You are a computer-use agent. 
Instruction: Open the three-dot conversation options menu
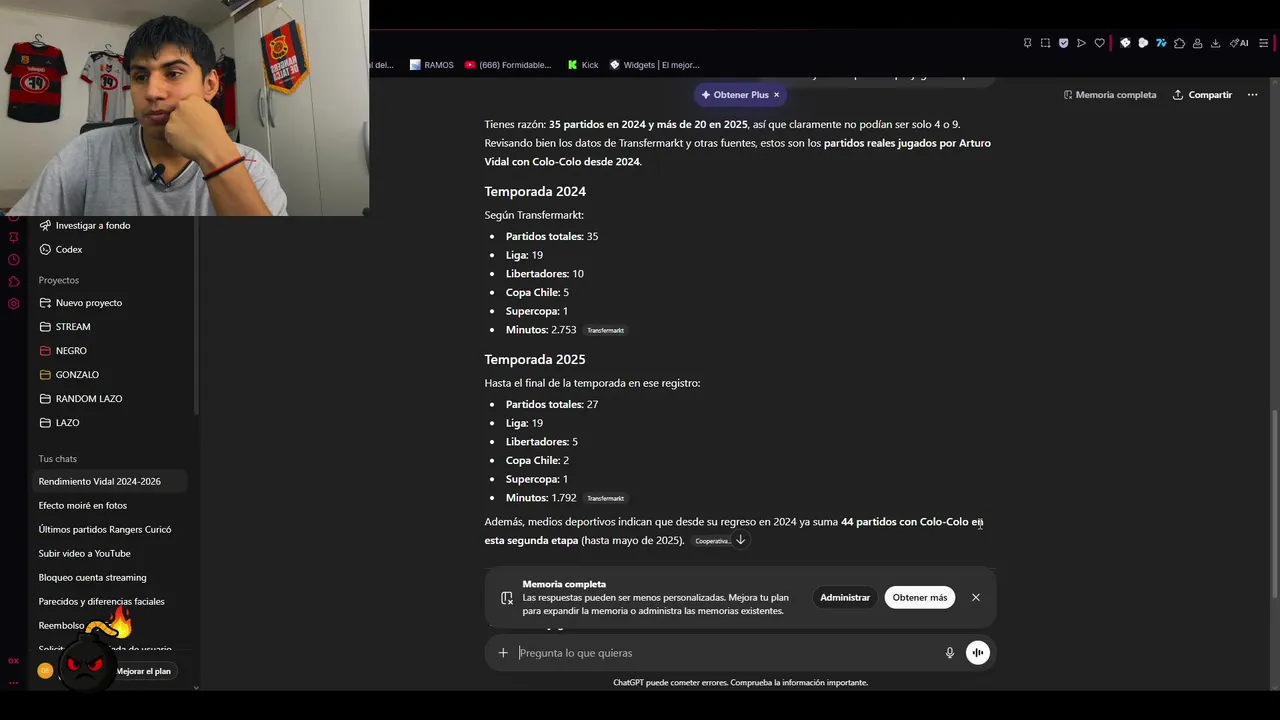[1252, 95]
